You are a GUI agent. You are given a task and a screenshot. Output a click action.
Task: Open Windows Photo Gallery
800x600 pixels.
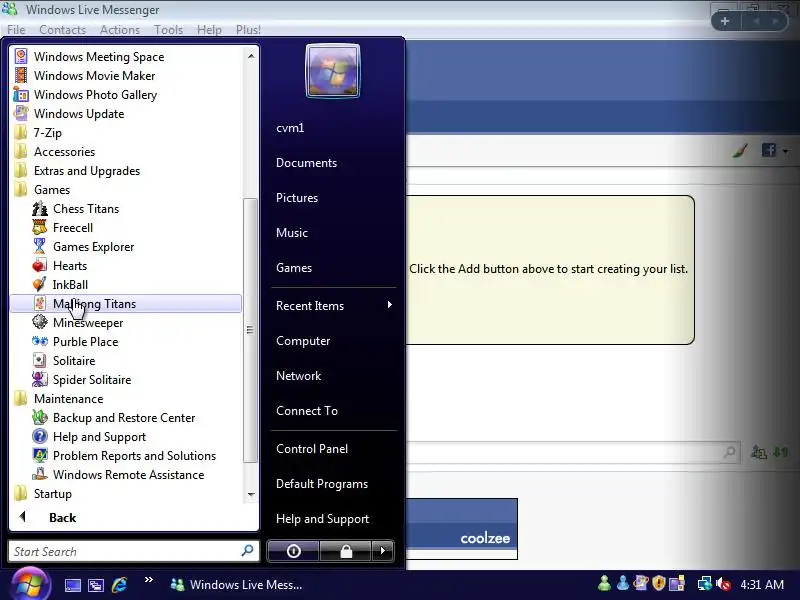pos(95,94)
